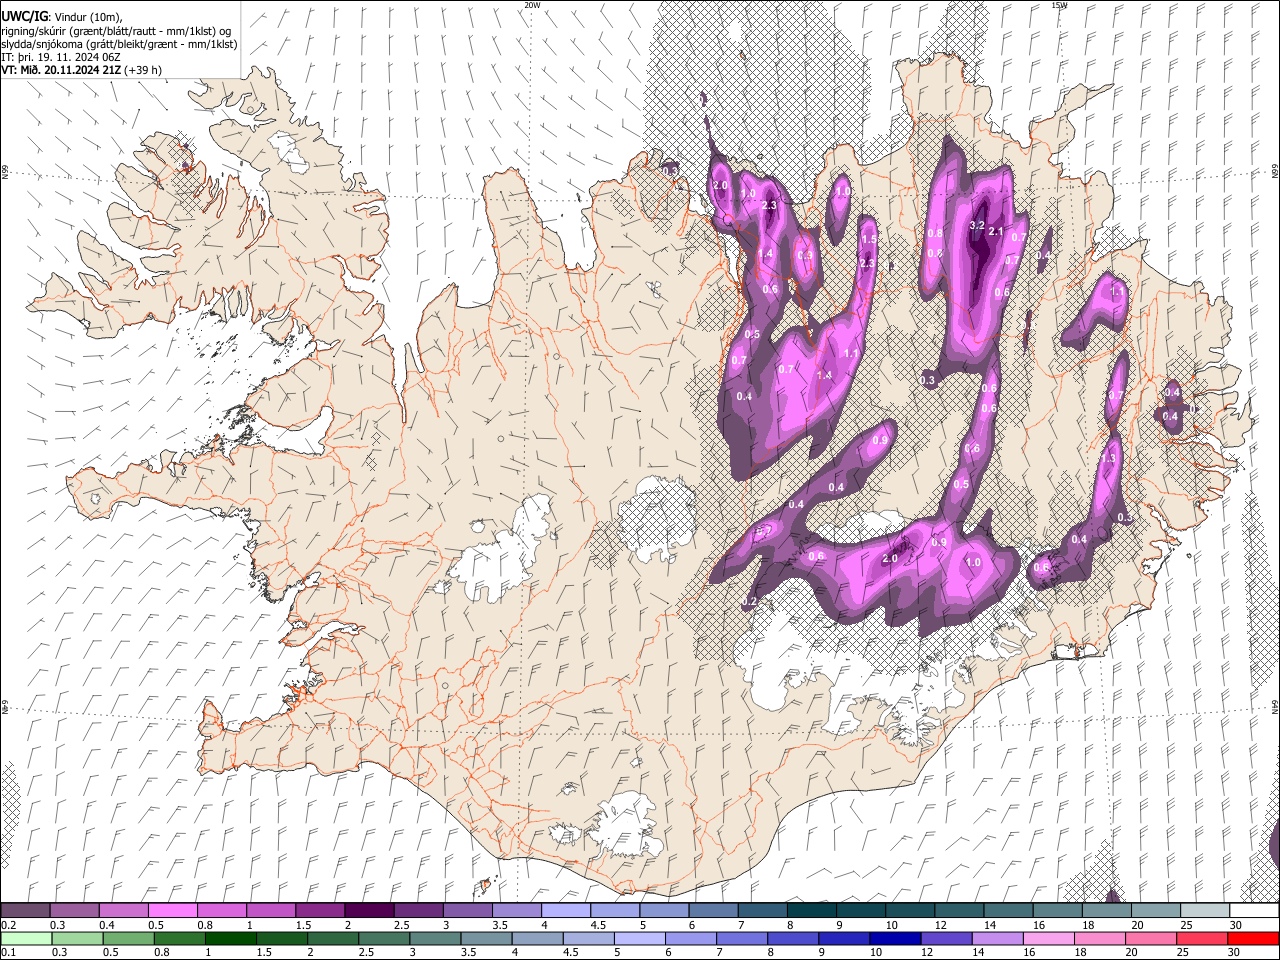1280x960 pixels.
Task: Click the '25' label under the top legend row
Action: click(x=1186, y=926)
